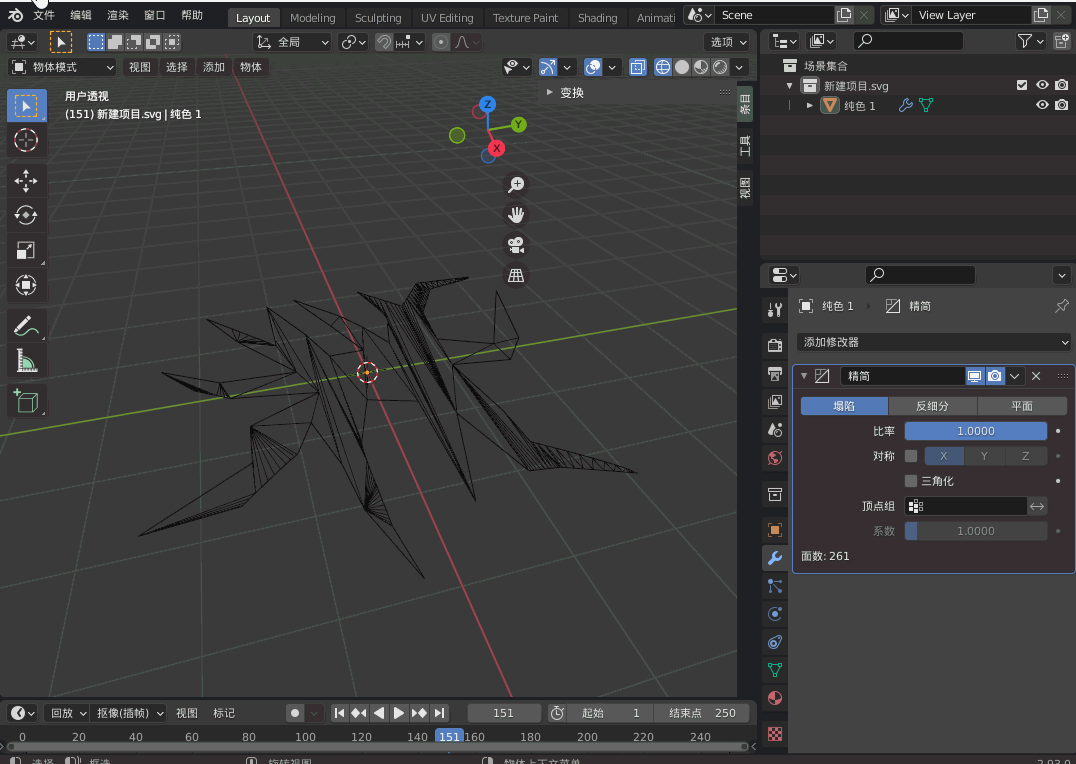Screen dimensions: 1076x764
Task: Toggle modifier display in render
Action: point(994,376)
